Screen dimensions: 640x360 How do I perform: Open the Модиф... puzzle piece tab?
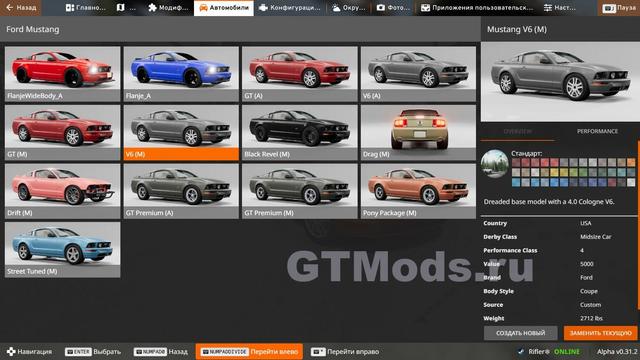(168, 8)
